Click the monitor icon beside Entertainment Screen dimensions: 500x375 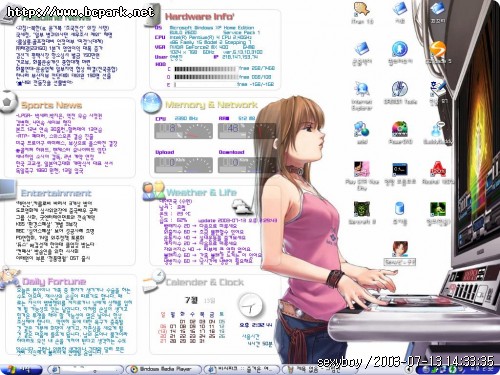(x=8, y=190)
